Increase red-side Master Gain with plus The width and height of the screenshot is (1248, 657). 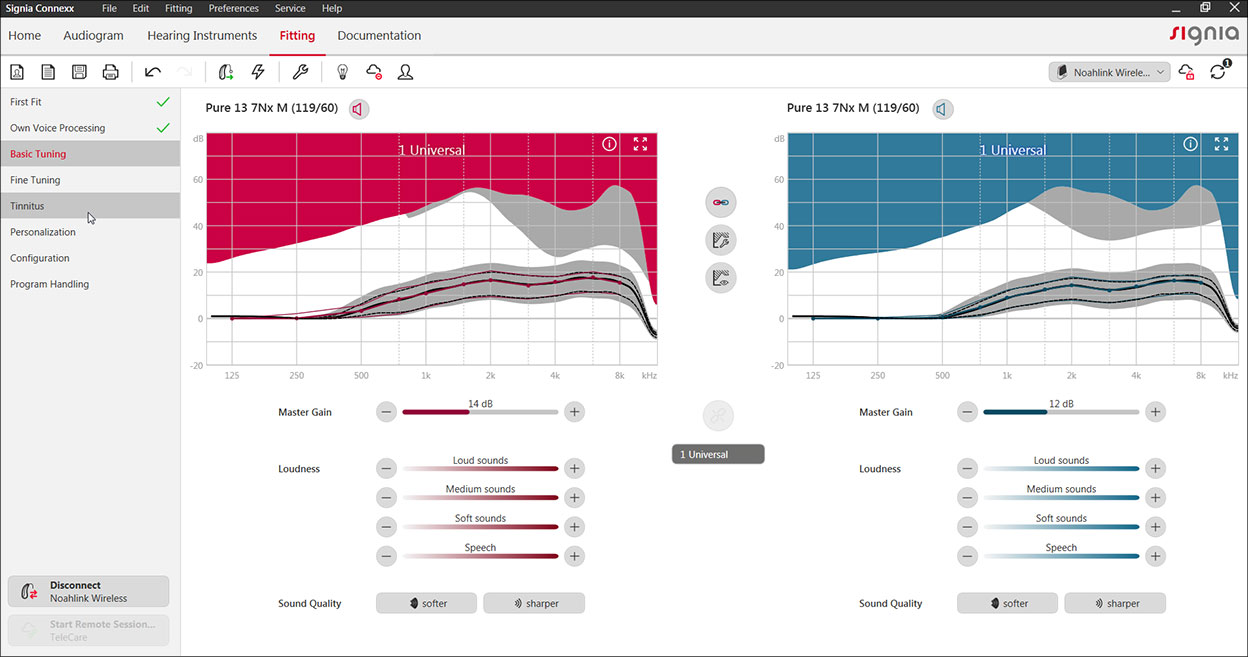574,411
